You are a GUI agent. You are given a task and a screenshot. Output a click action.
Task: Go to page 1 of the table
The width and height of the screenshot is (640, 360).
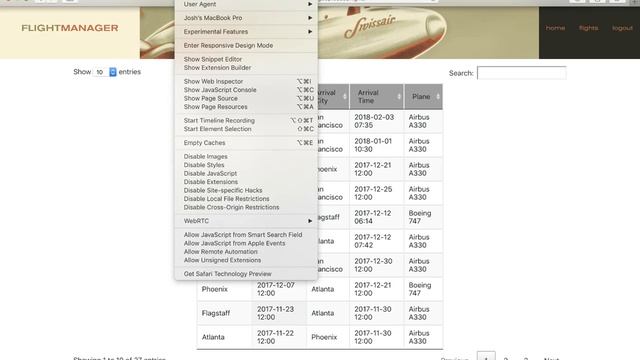(x=486, y=357)
